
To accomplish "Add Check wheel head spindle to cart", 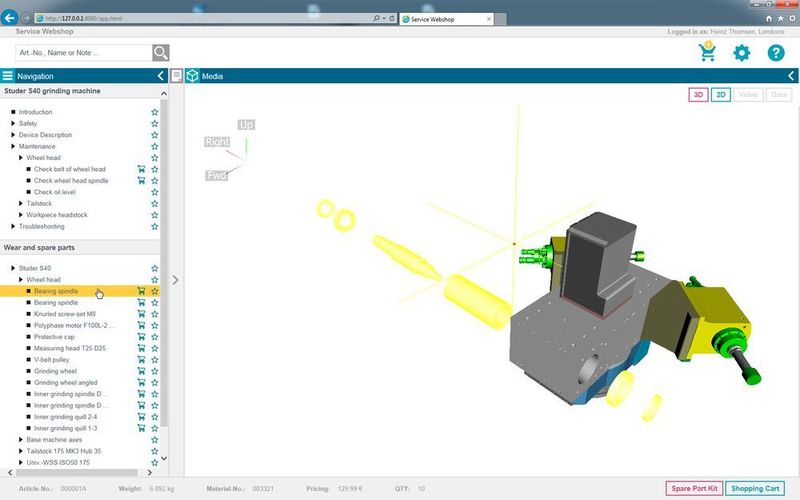I will [x=141, y=181].
